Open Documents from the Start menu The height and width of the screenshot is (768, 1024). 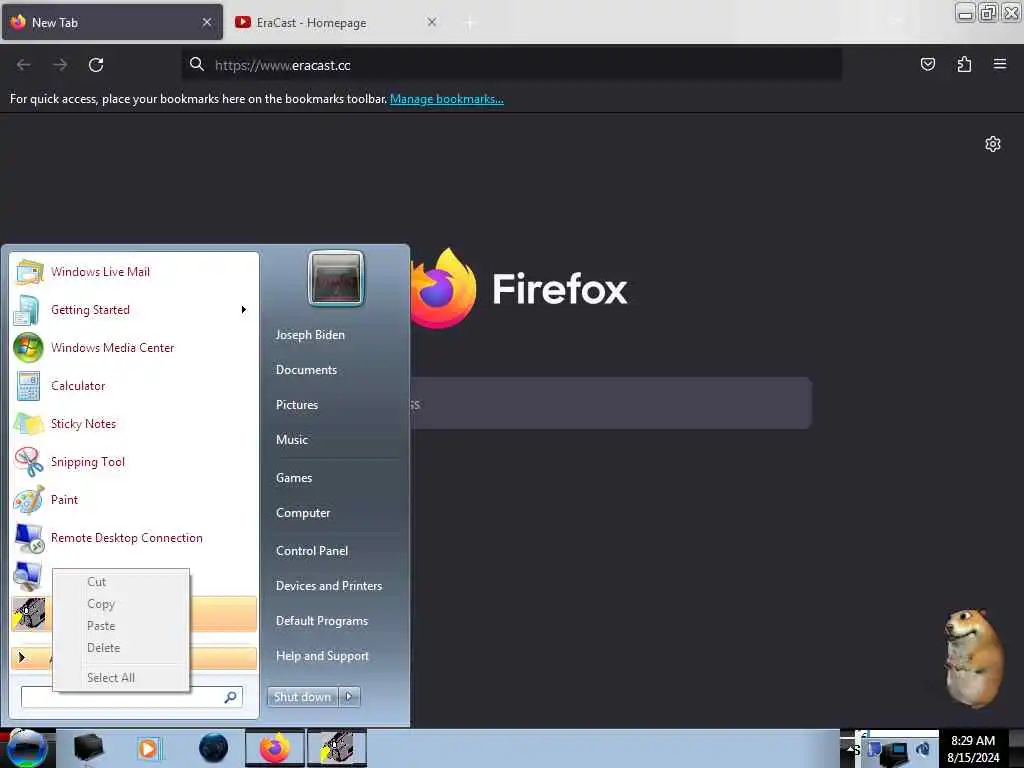[x=306, y=370]
